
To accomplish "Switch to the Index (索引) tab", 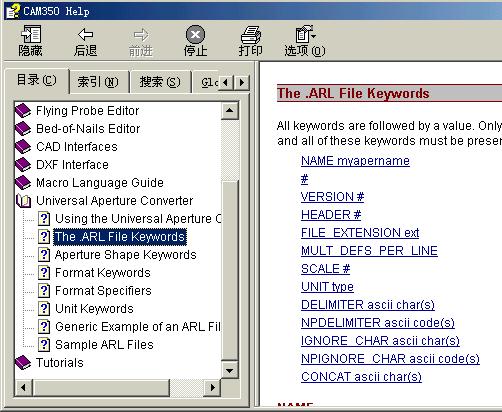I will pos(98,82).
